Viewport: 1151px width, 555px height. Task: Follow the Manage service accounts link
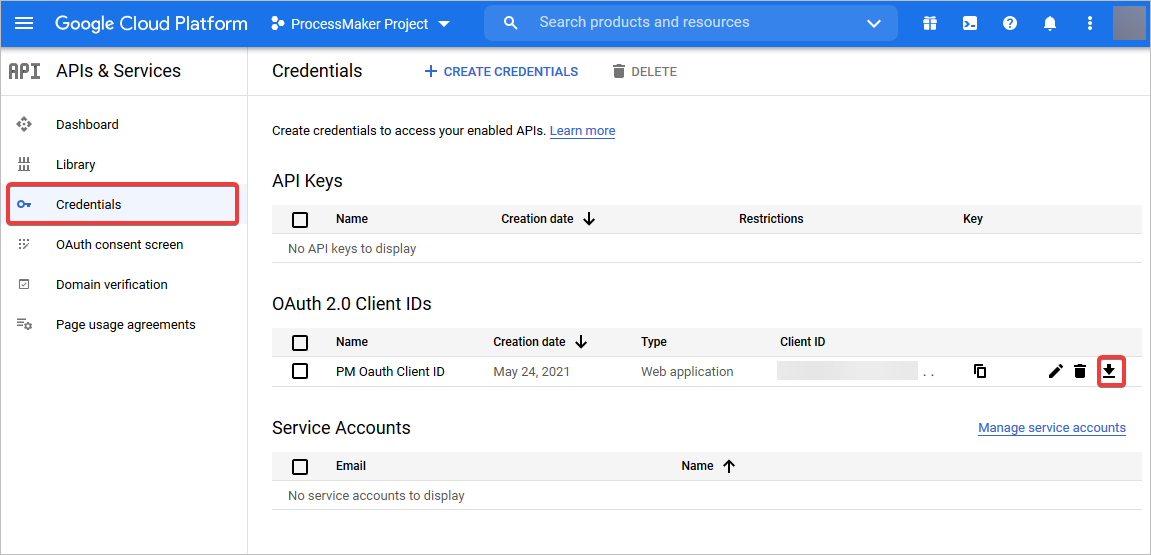[1051, 428]
